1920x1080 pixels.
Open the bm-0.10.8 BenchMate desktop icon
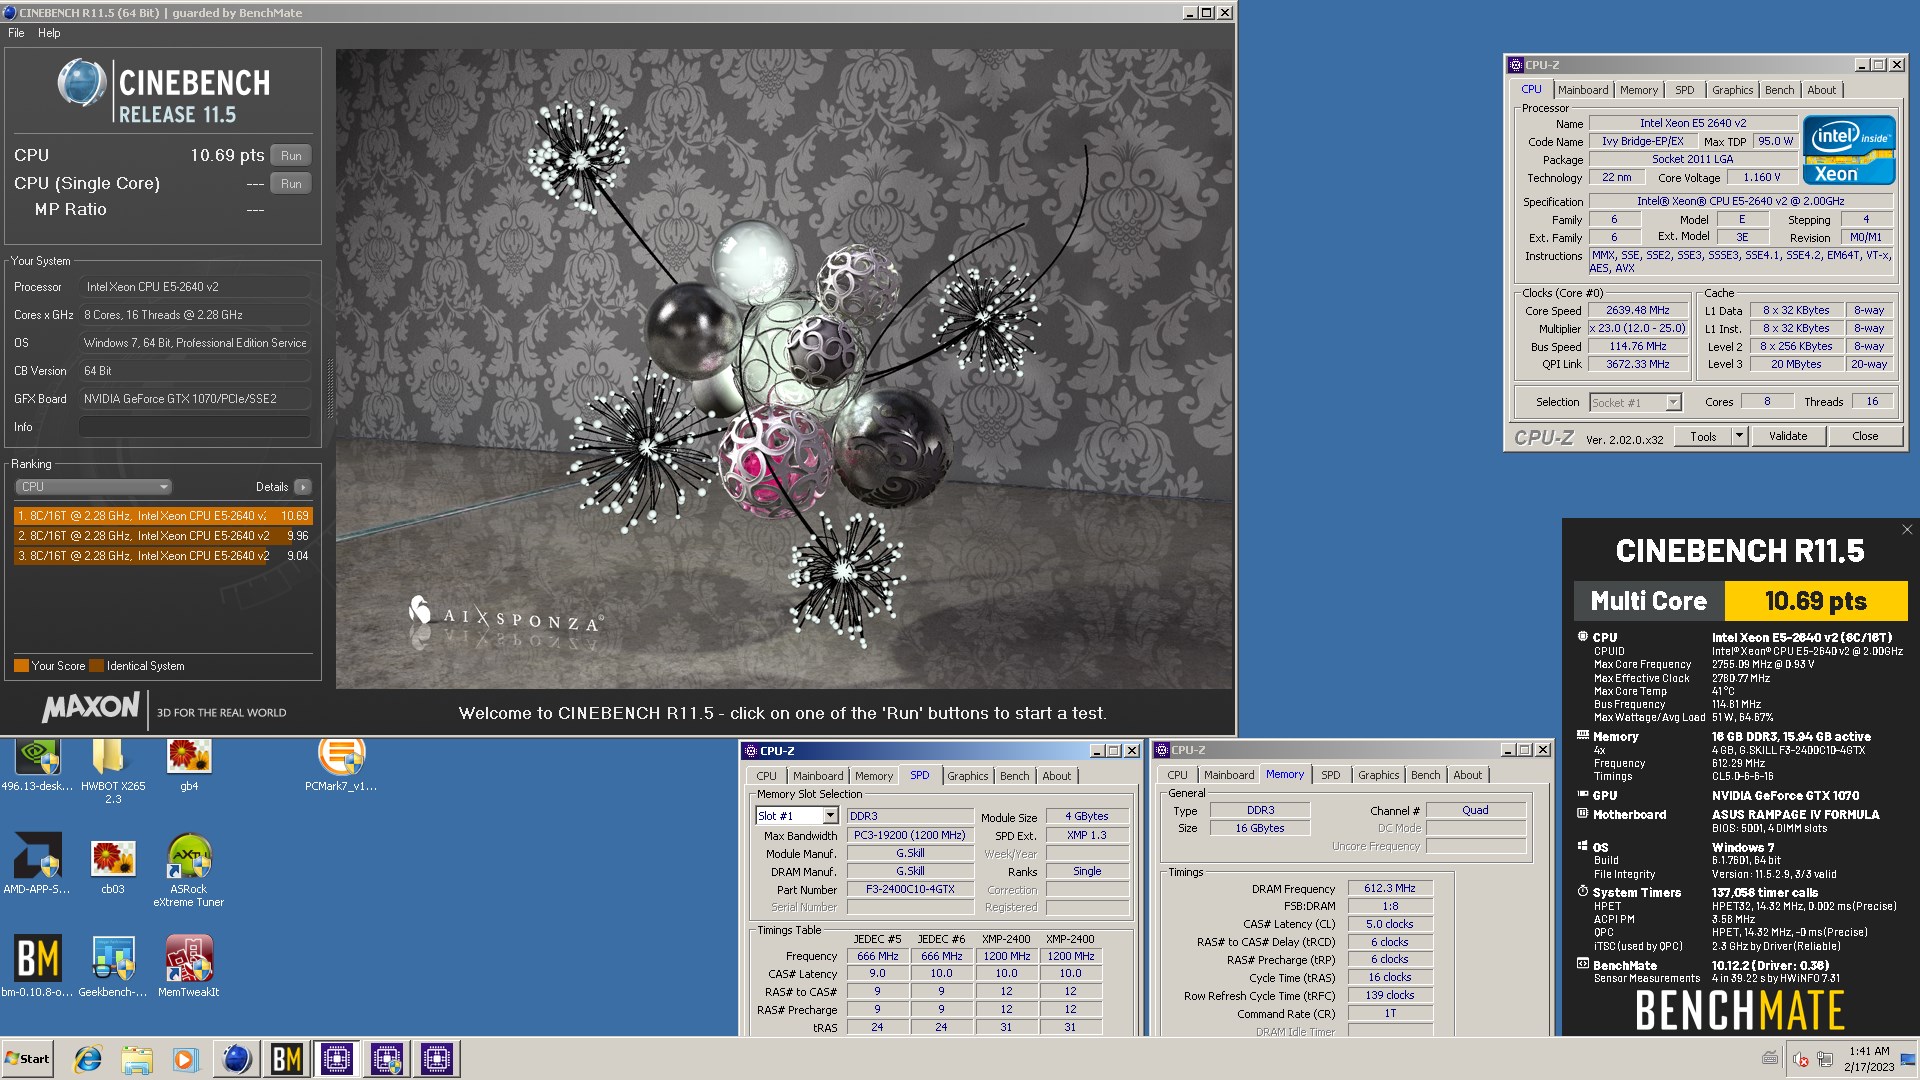pyautogui.click(x=37, y=965)
